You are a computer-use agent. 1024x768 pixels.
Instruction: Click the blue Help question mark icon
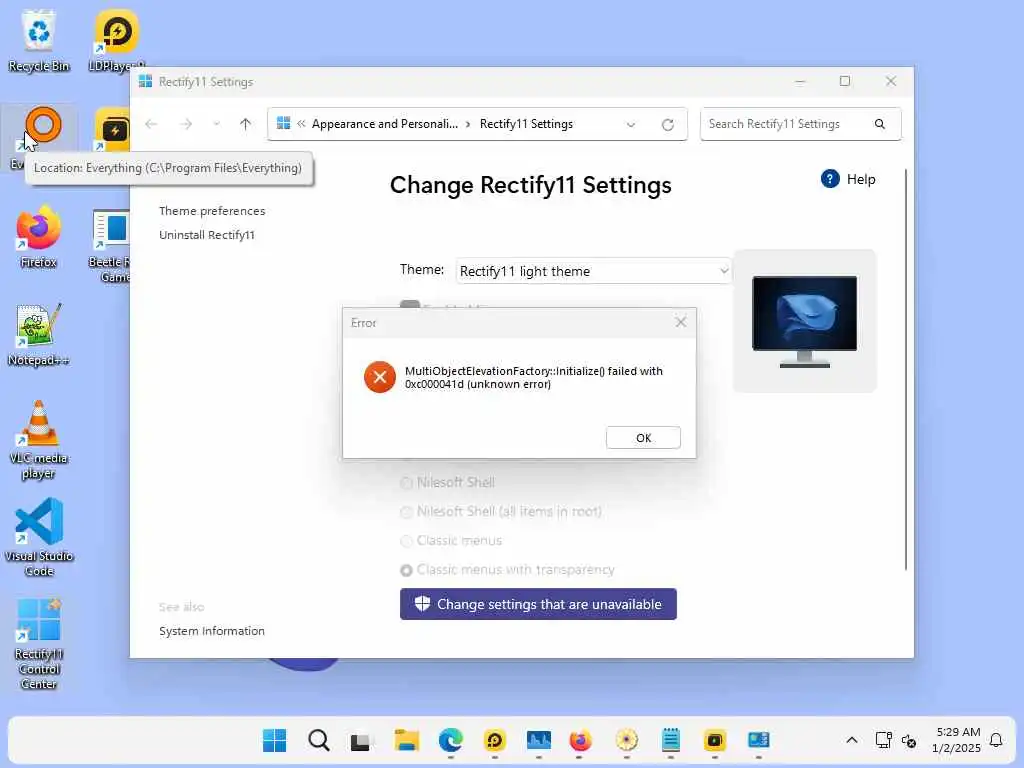pos(830,179)
